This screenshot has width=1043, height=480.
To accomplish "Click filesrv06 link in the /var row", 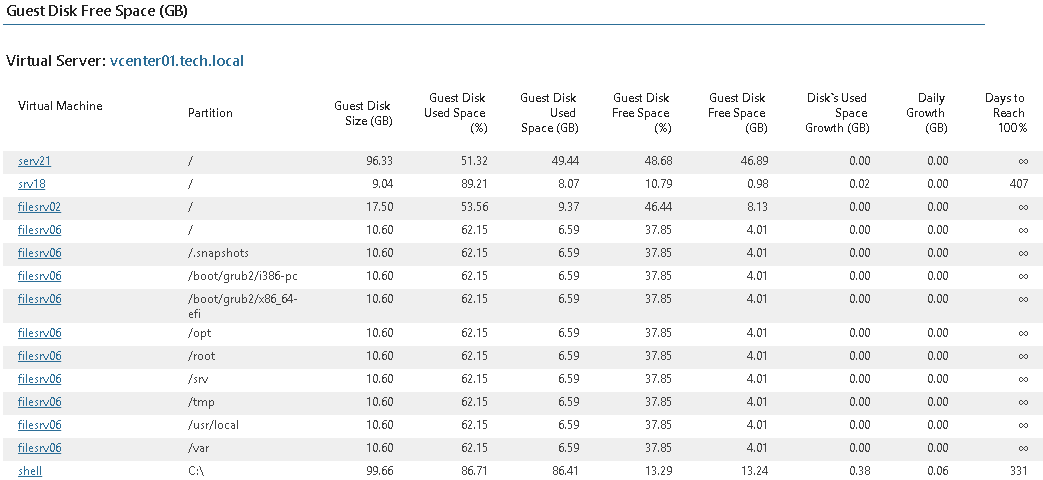I will (x=39, y=447).
